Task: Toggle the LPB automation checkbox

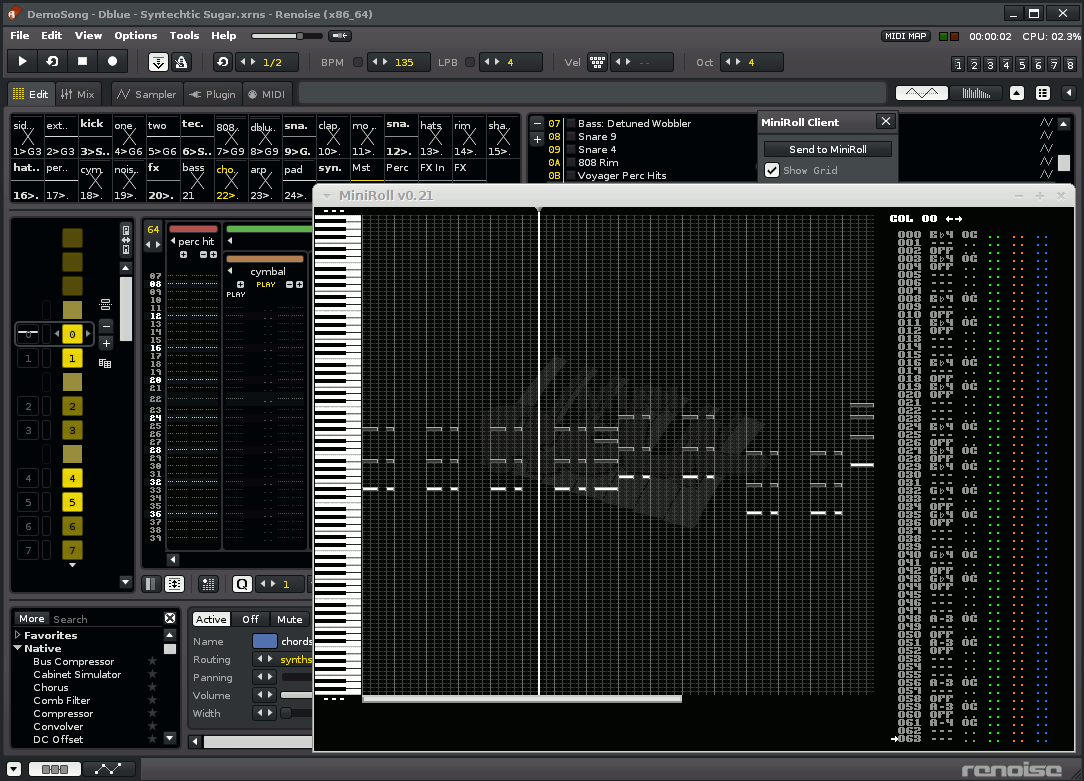Action: pyautogui.click(x=470, y=62)
